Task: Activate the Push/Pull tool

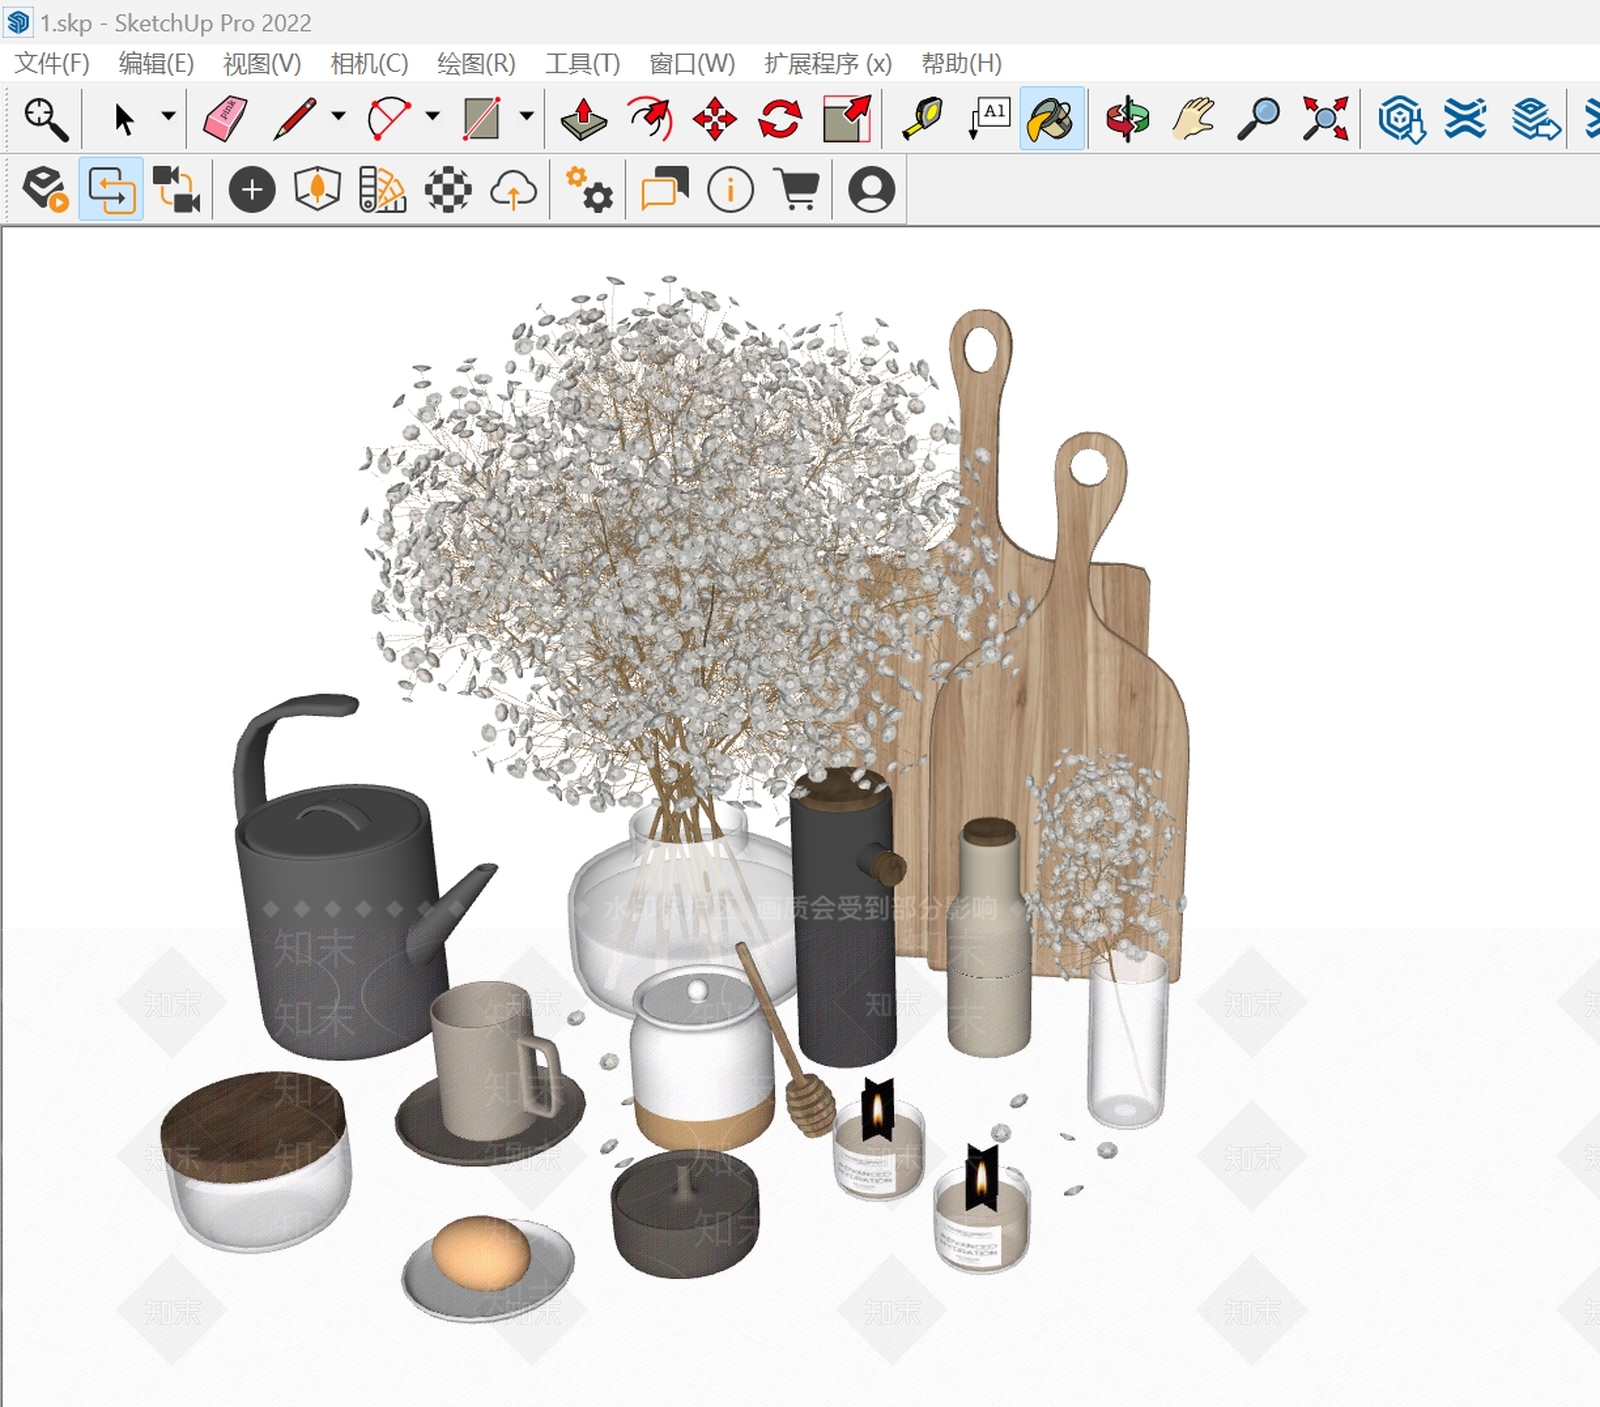Action: click(x=584, y=119)
